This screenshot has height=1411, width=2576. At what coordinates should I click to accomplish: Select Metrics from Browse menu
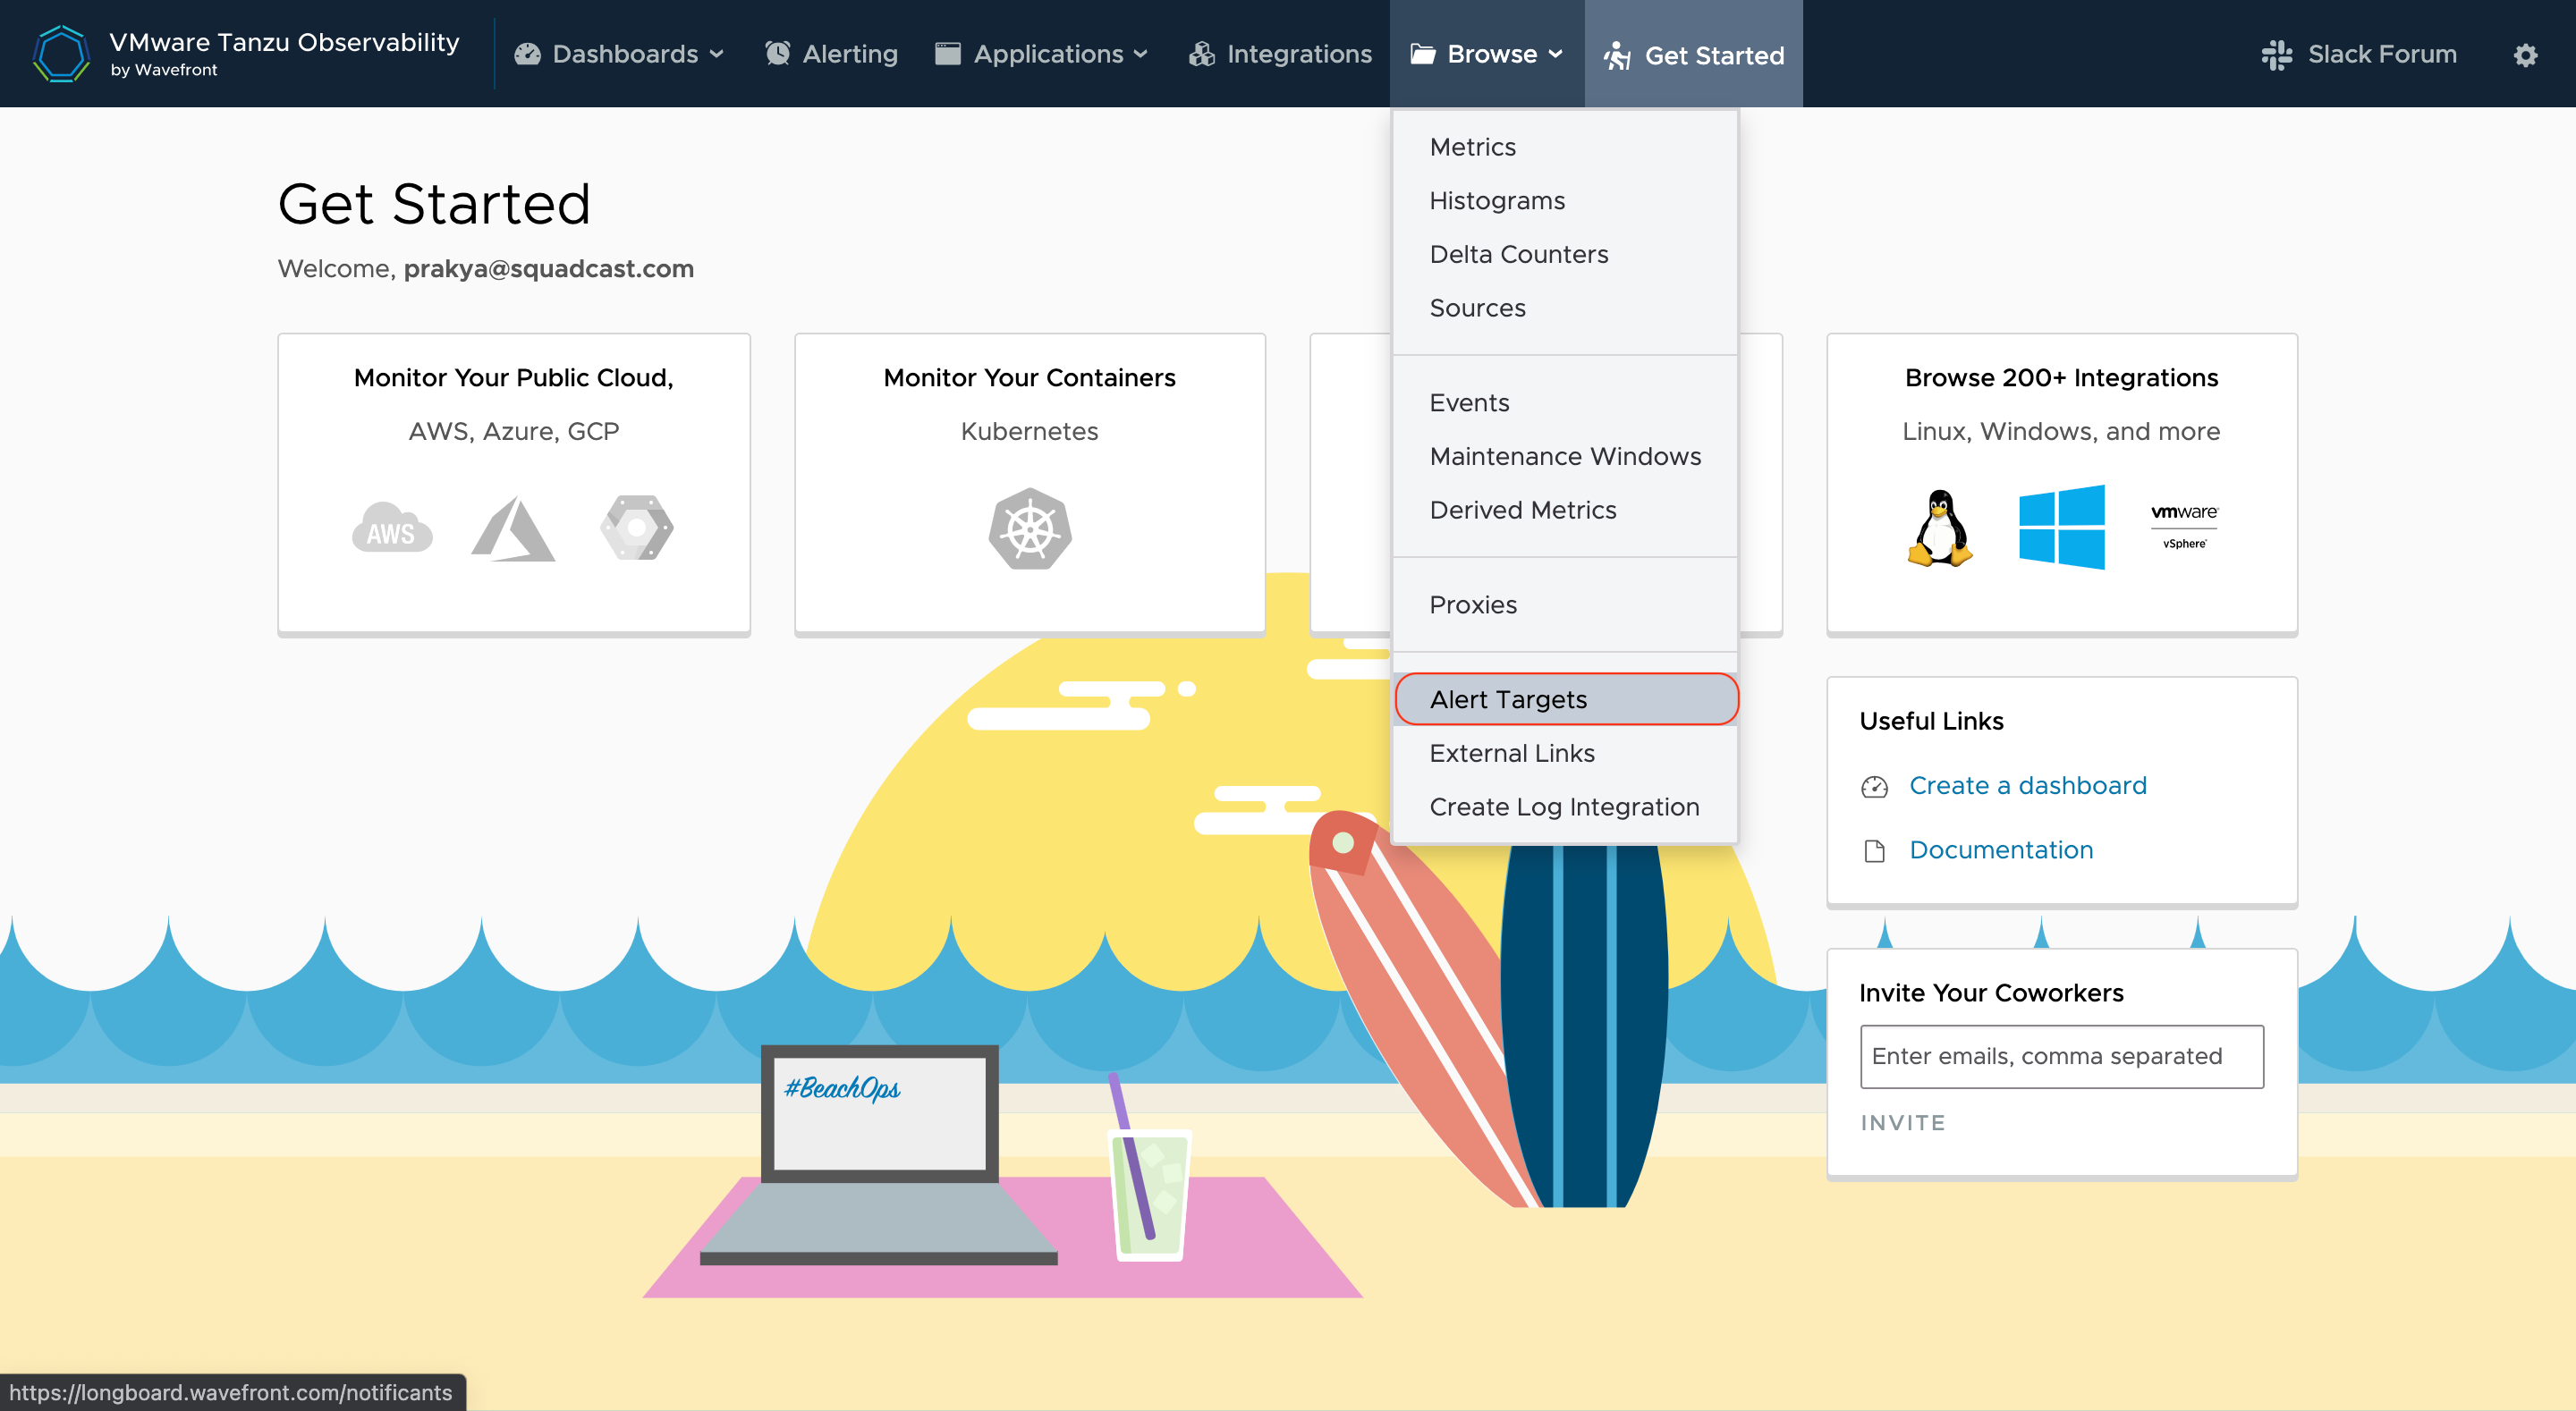pos(1566,147)
